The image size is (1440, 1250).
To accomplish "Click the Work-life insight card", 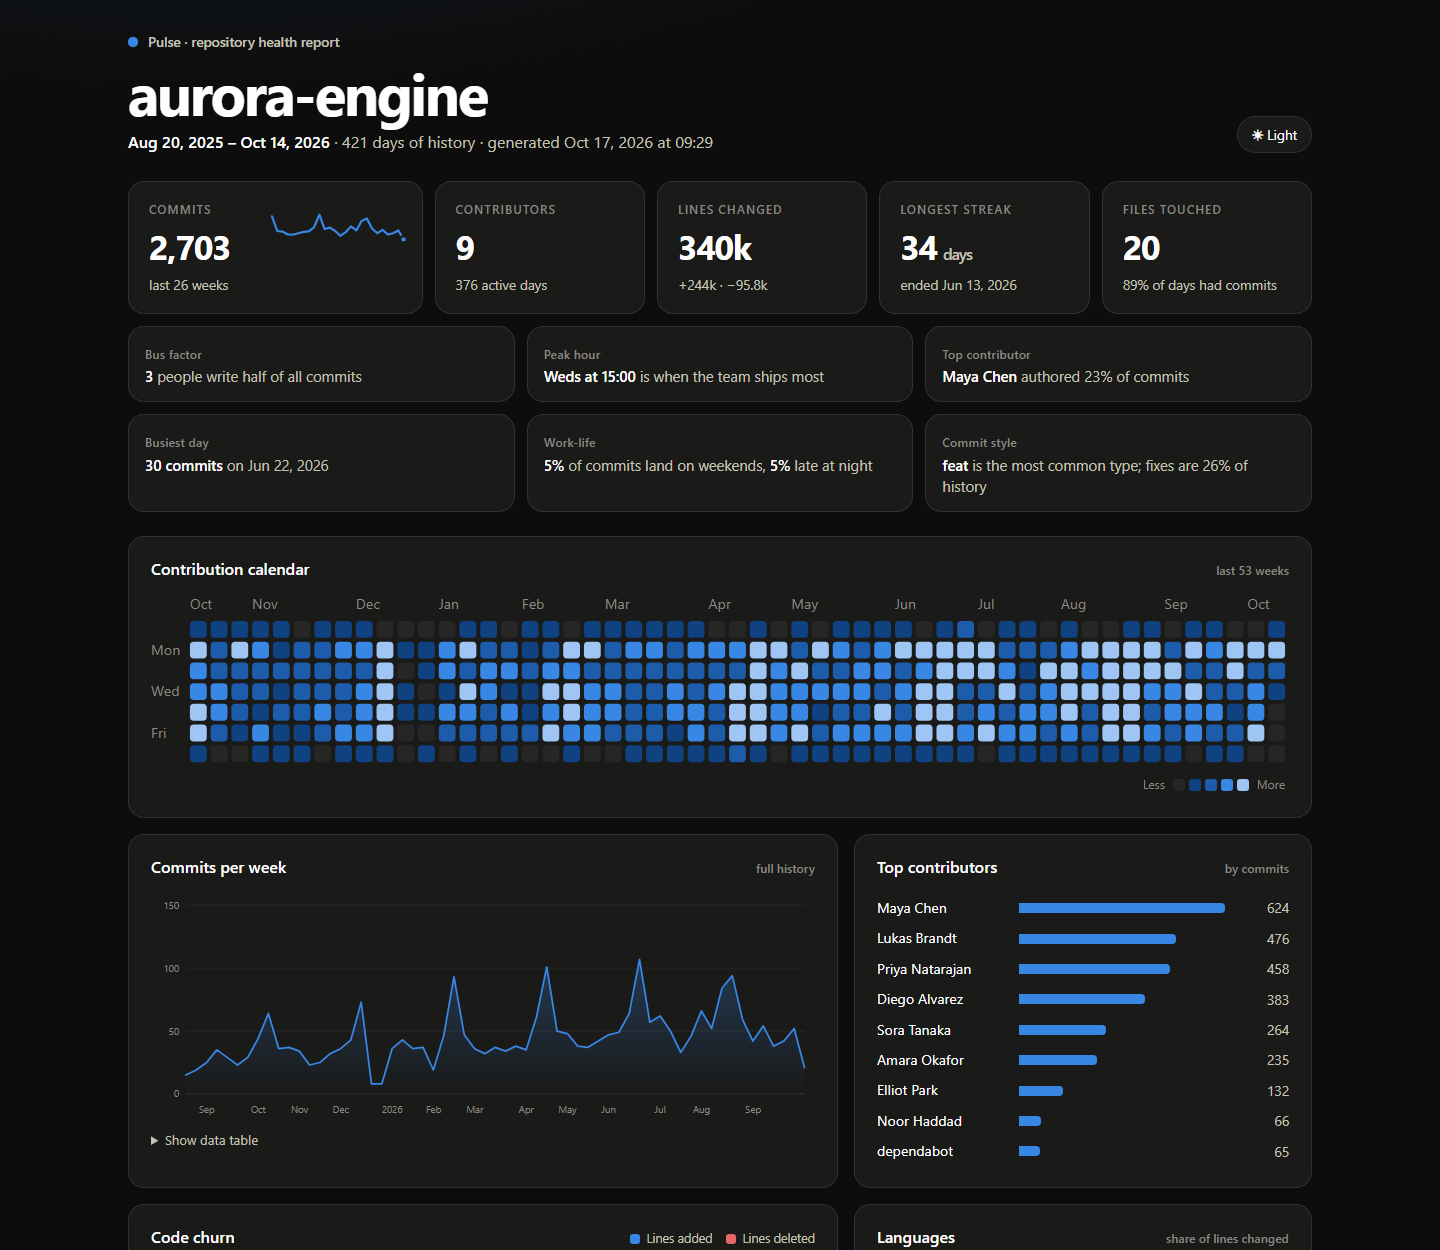I will pos(720,463).
